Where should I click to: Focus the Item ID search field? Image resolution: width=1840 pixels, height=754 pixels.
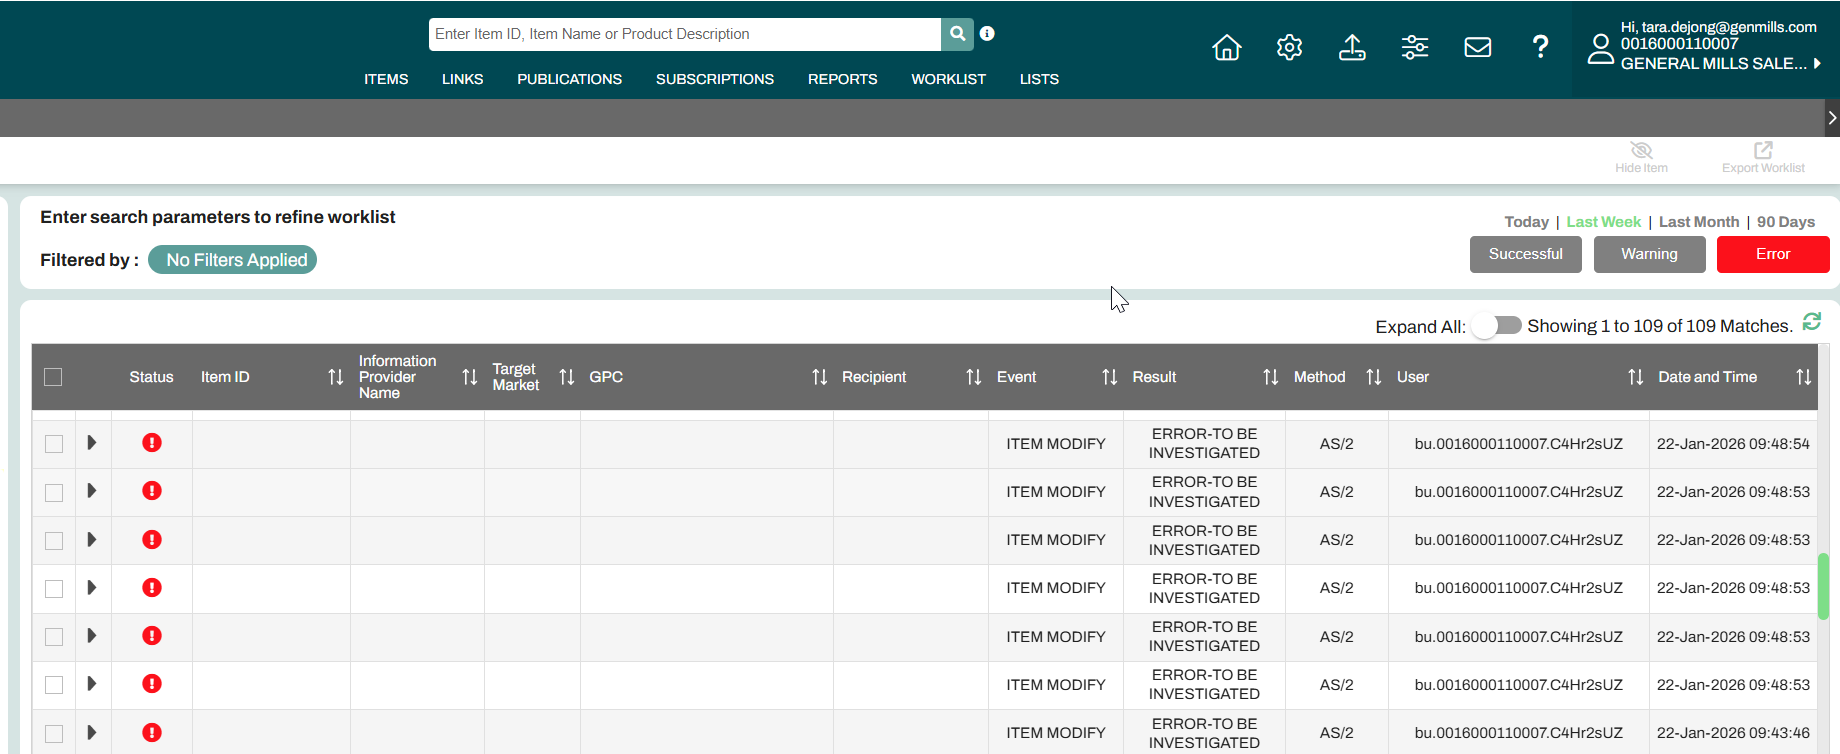tap(685, 34)
